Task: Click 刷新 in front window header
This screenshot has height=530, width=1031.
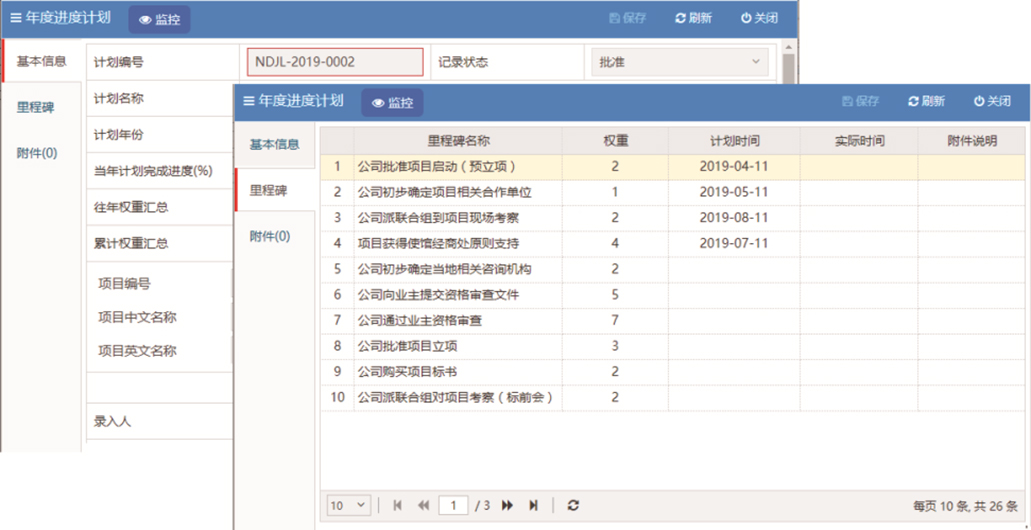Action: click(x=926, y=101)
